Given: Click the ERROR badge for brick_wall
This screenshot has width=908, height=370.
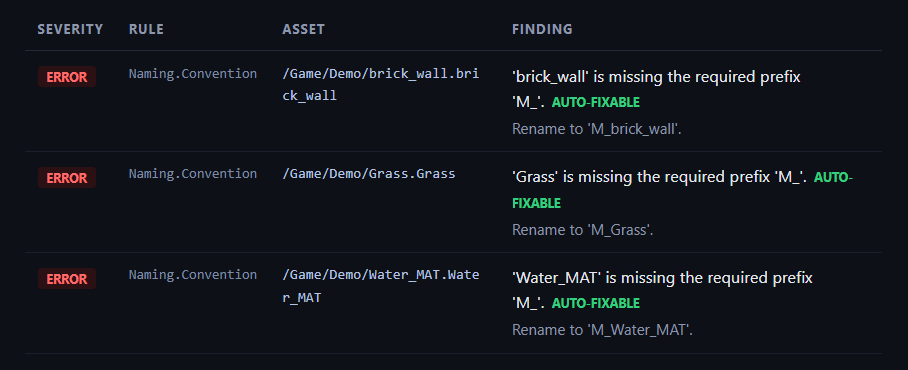Looking at the screenshot, I should point(67,77).
